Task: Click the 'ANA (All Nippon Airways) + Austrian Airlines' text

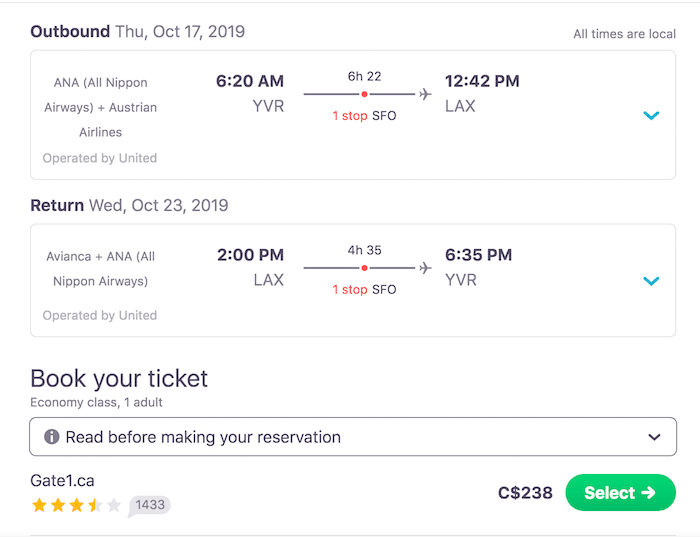Action: [100, 107]
